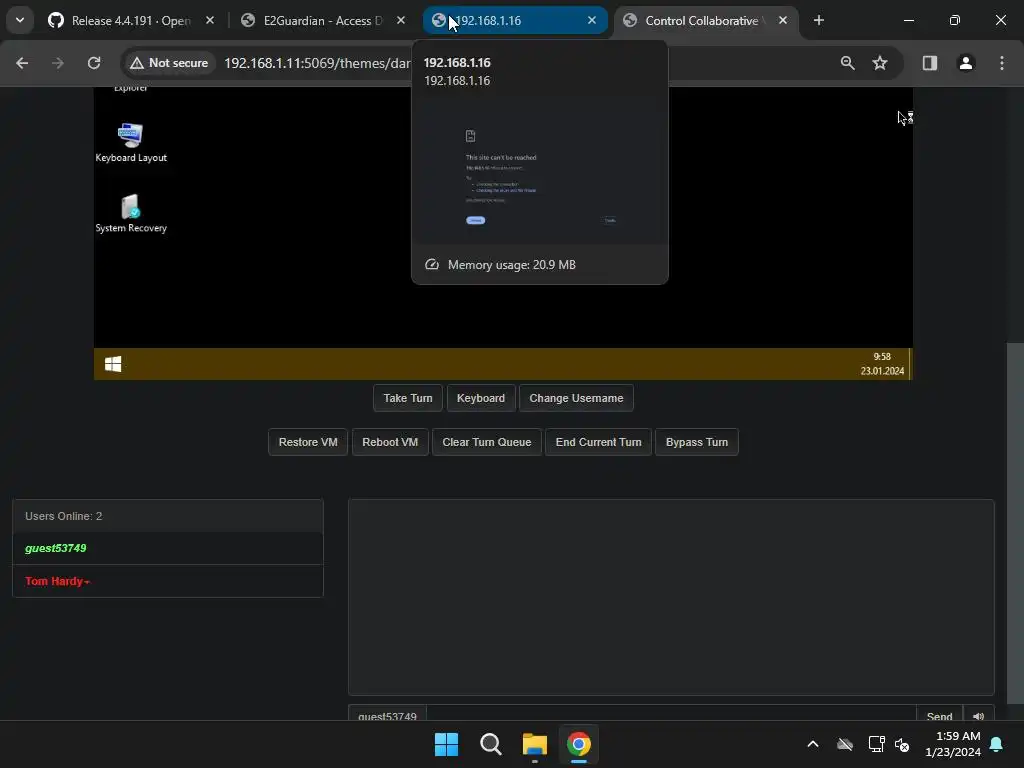Open the notifications bell icon
Screen dimensions: 1024x768
[996, 744]
